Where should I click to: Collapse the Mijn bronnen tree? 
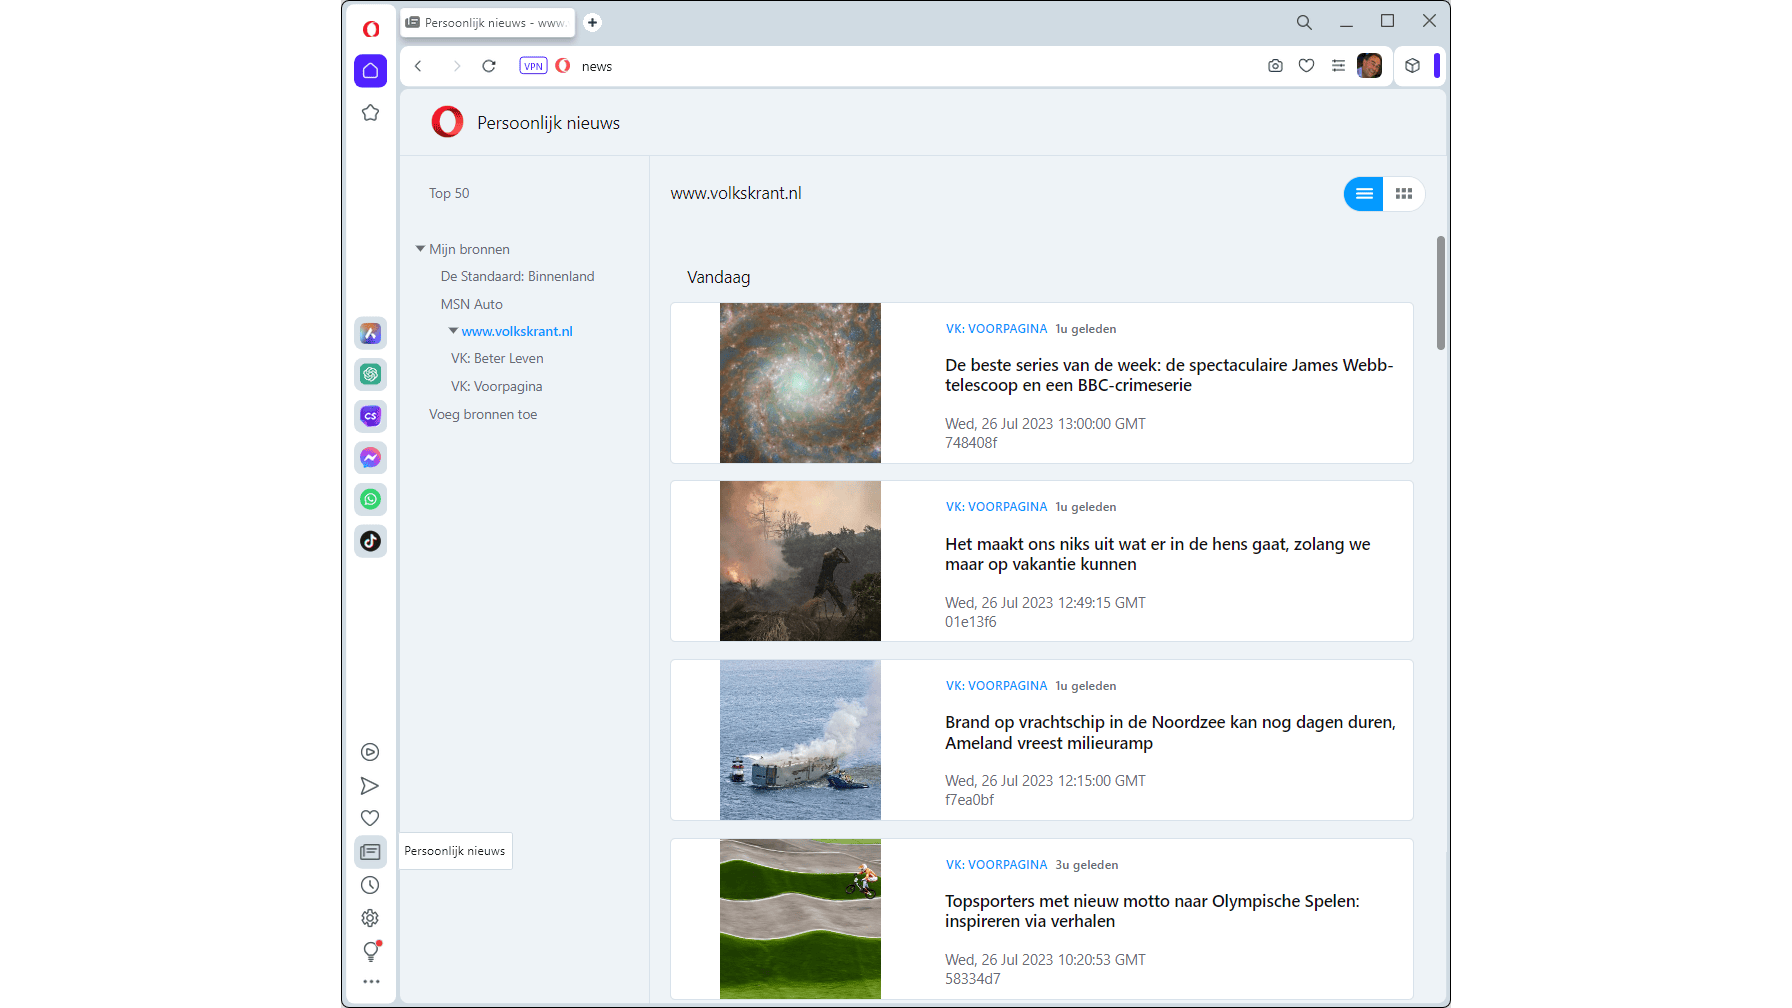pos(421,249)
